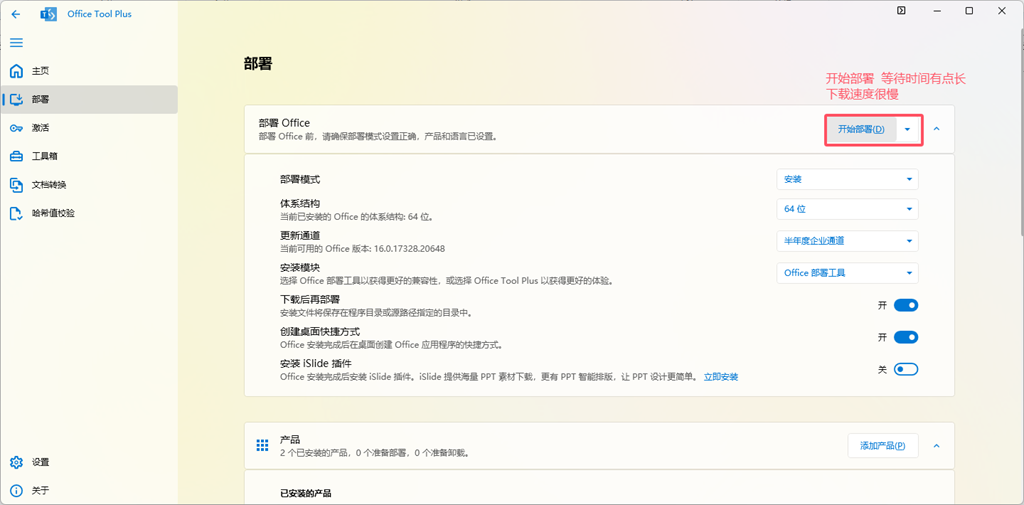Click the Office Tool Plus title text

pos(99,14)
